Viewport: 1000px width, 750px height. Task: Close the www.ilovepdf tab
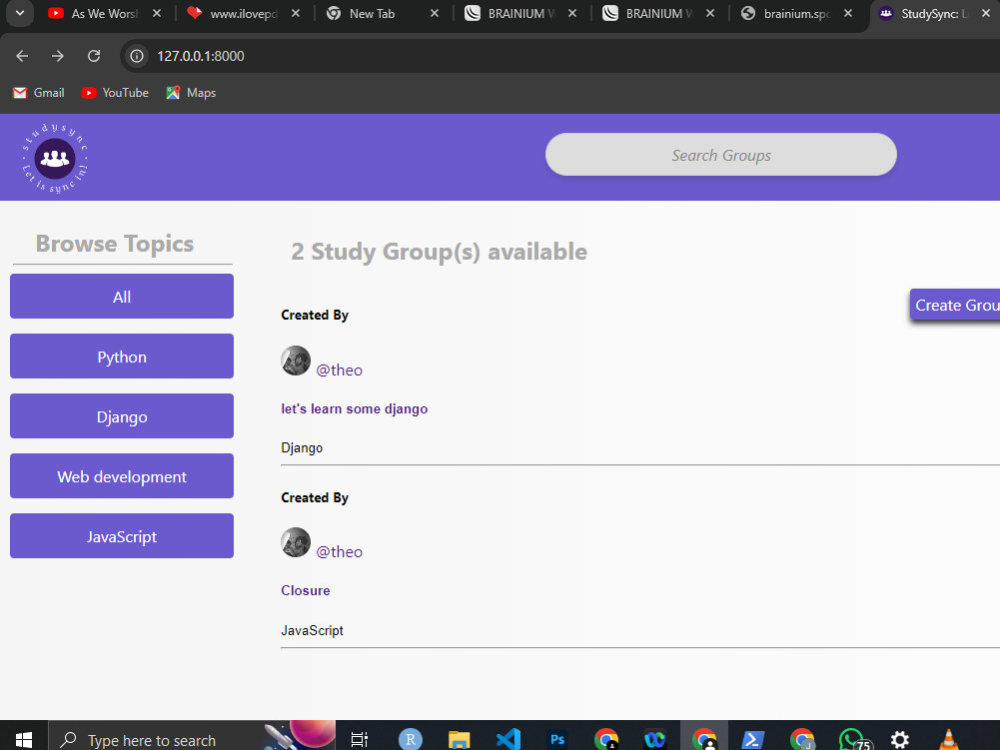click(x=296, y=13)
